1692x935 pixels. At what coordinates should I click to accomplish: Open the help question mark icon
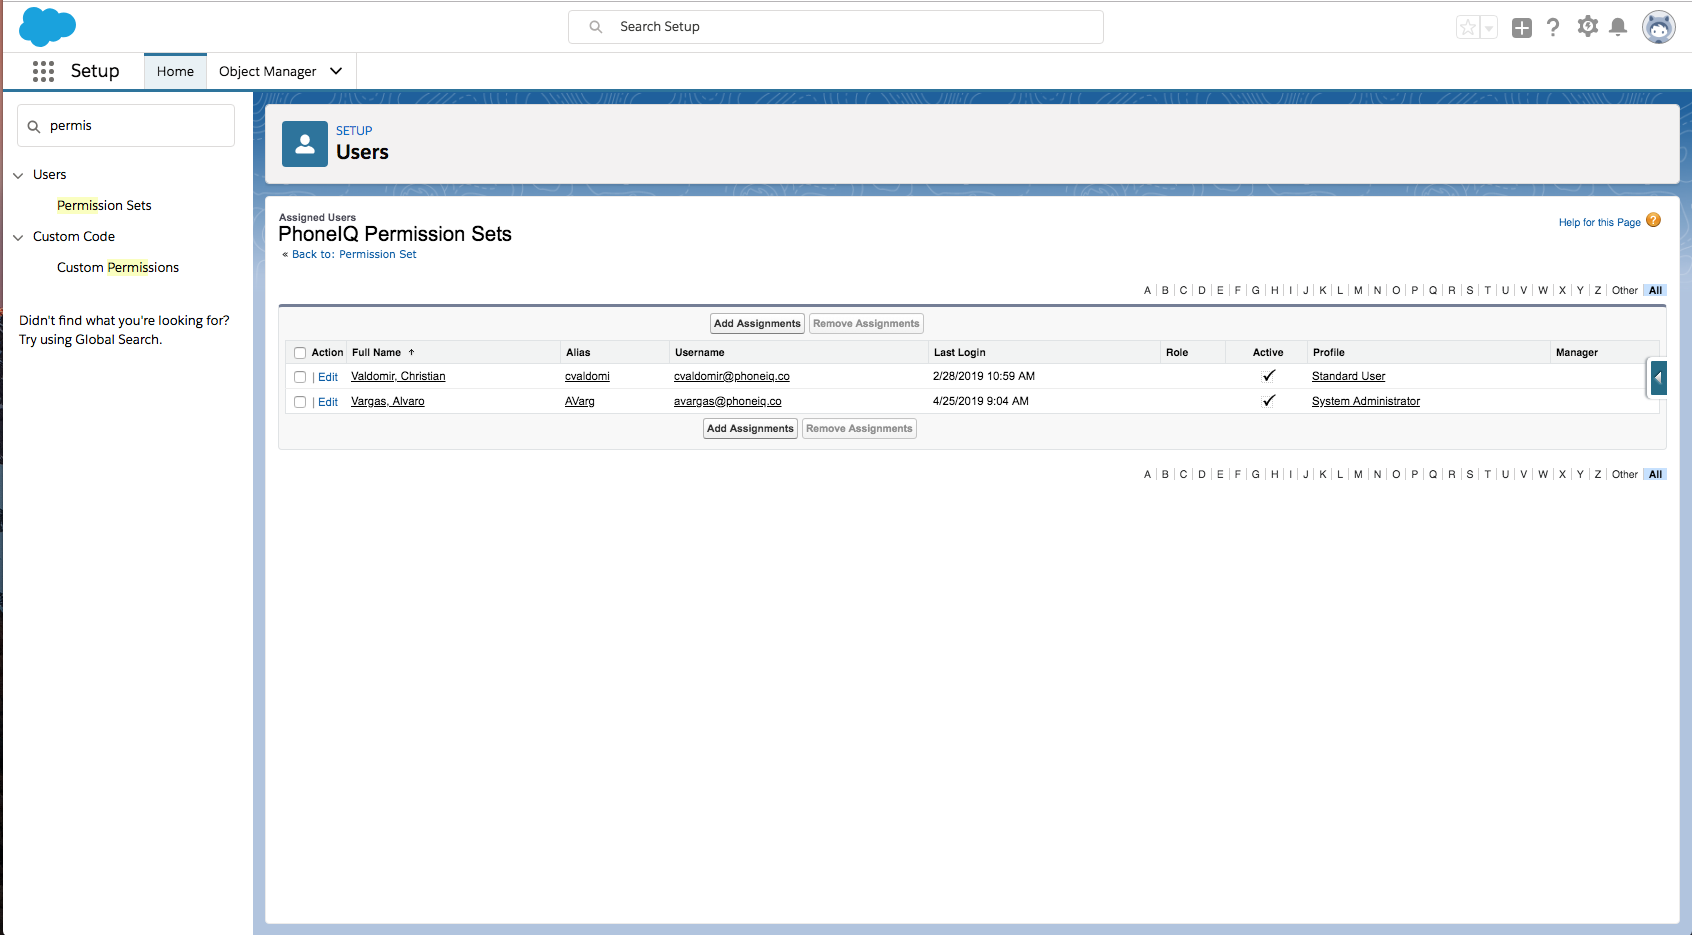coord(1552,28)
